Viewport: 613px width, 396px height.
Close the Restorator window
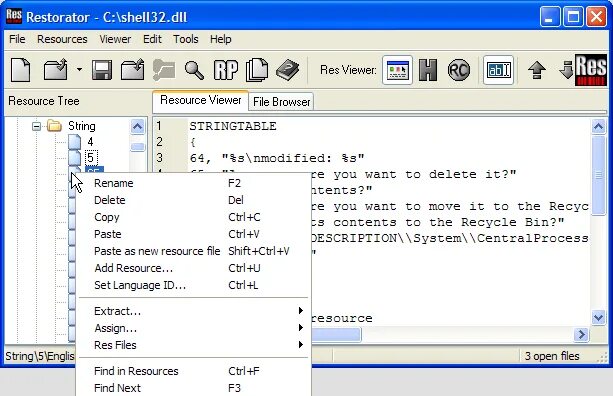(597, 17)
